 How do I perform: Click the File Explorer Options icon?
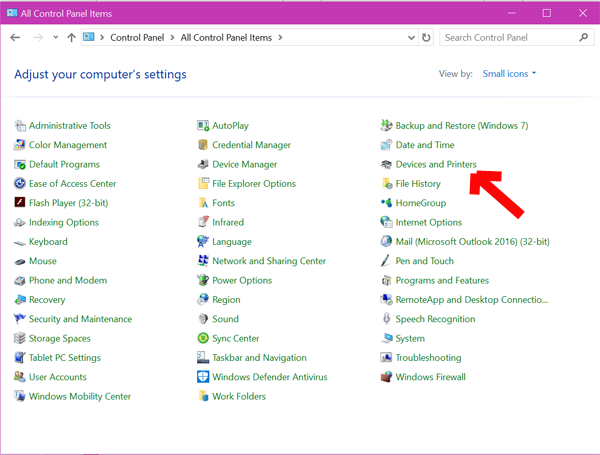point(203,184)
